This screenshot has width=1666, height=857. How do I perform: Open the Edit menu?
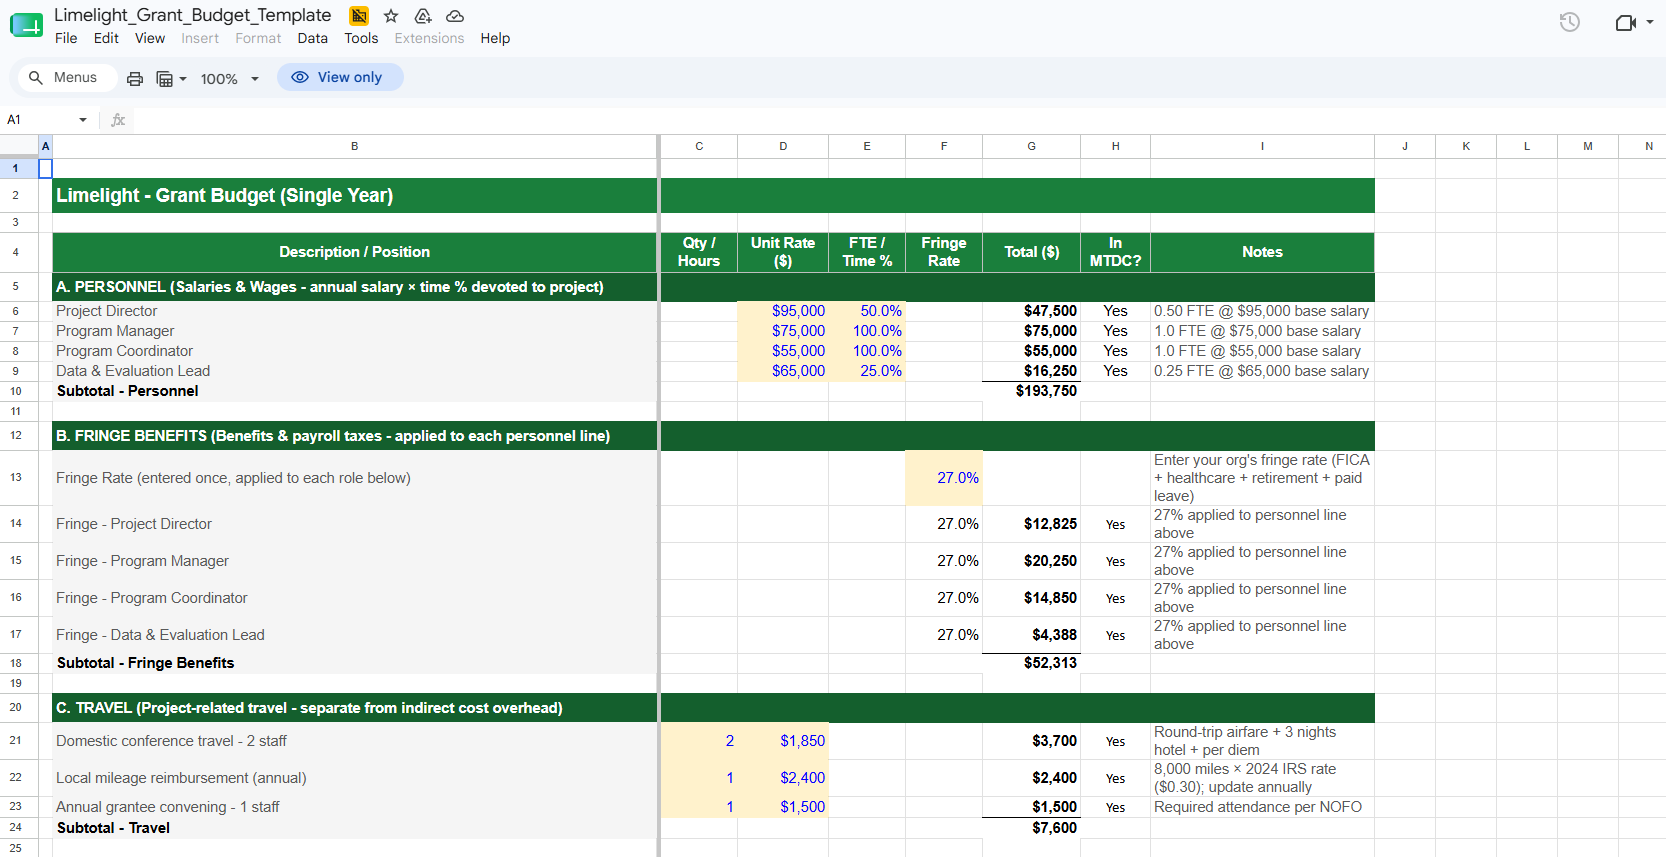106,38
